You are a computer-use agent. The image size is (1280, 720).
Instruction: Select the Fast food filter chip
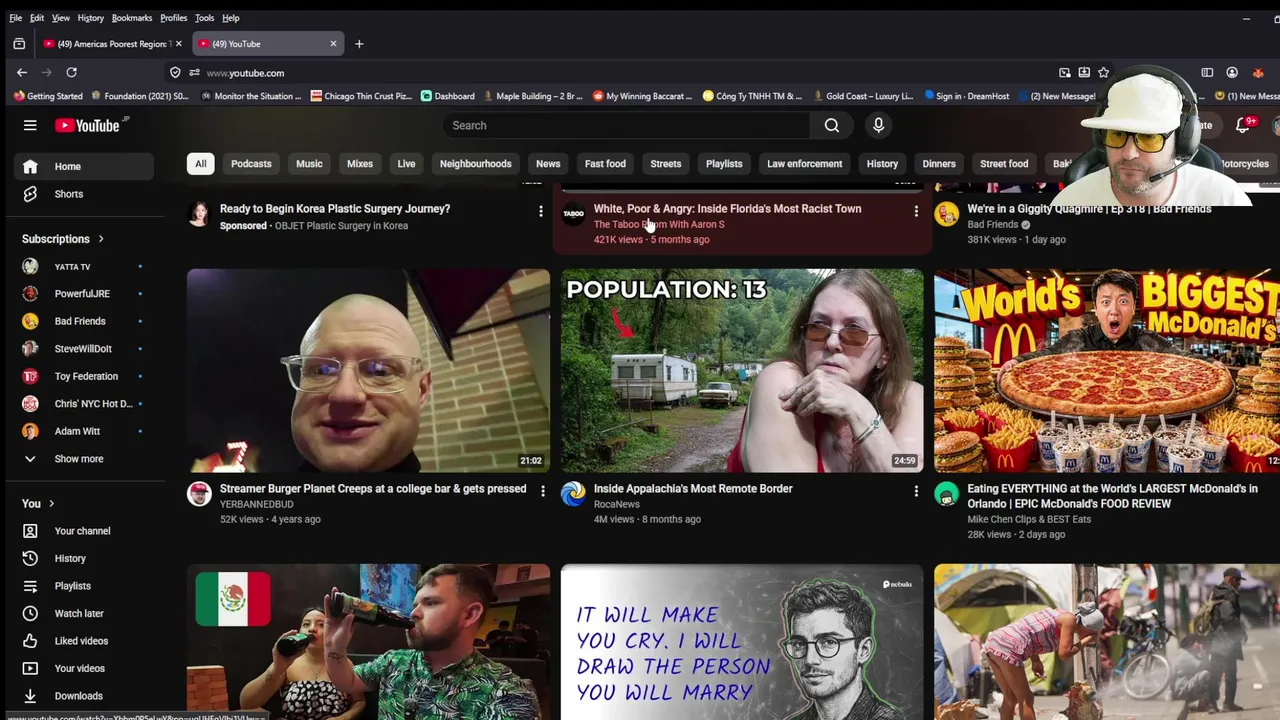click(x=605, y=164)
